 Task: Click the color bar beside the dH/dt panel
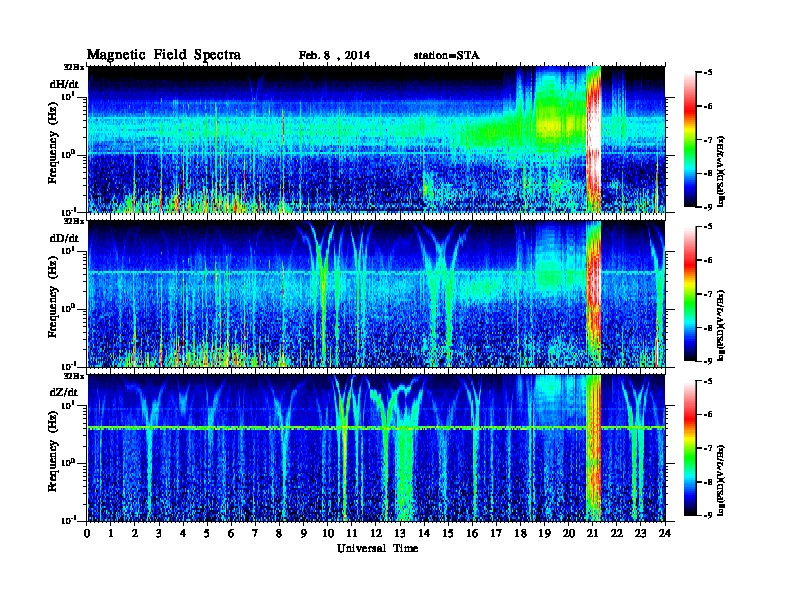(x=690, y=140)
